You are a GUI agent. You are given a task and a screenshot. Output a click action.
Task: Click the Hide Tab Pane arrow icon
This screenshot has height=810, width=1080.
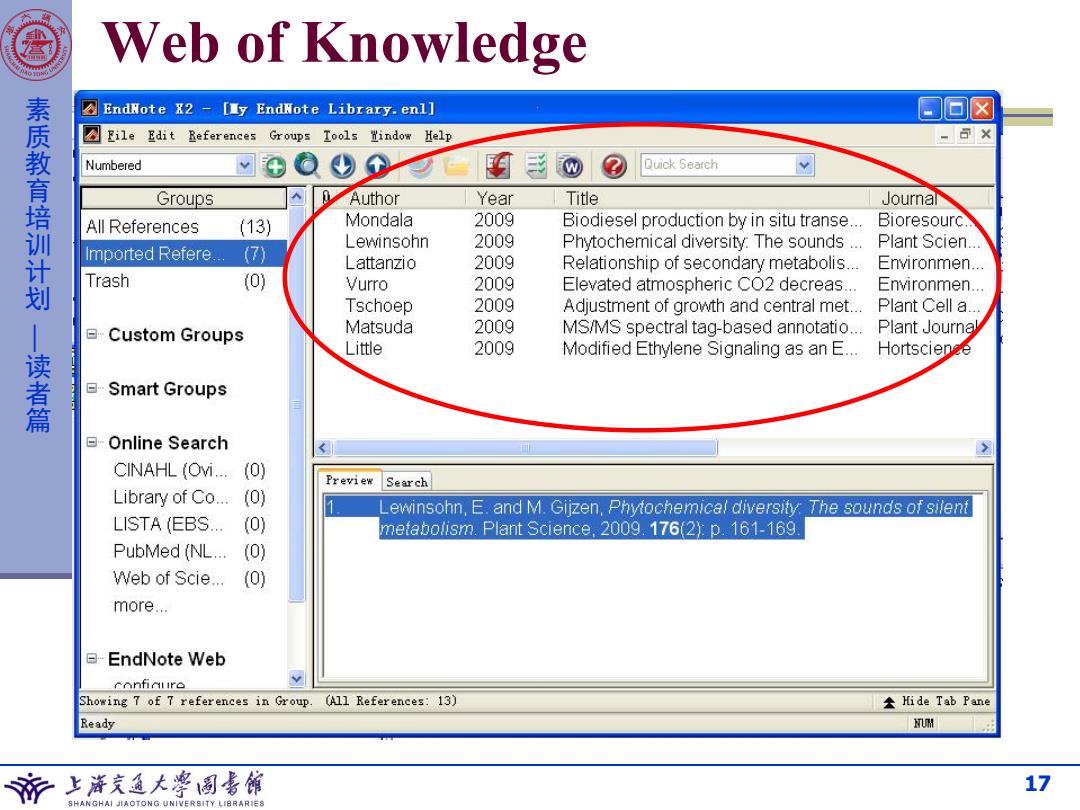coord(889,702)
